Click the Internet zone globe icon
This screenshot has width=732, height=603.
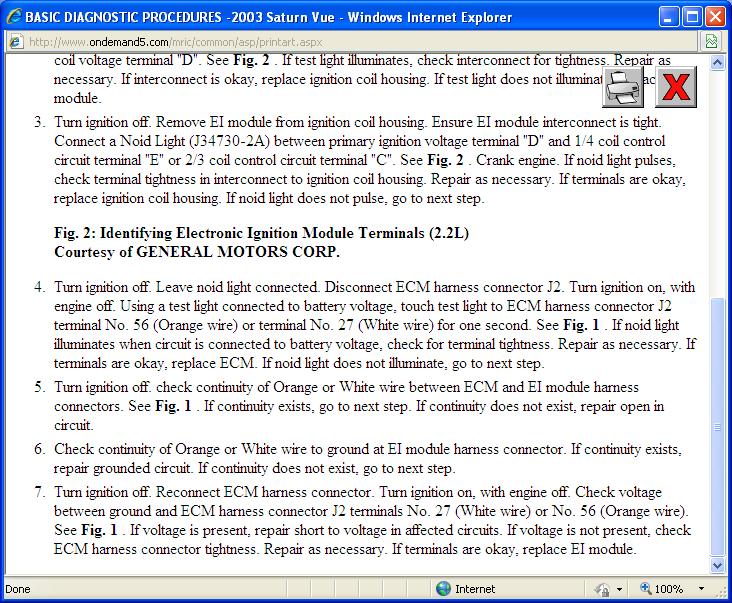443,589
